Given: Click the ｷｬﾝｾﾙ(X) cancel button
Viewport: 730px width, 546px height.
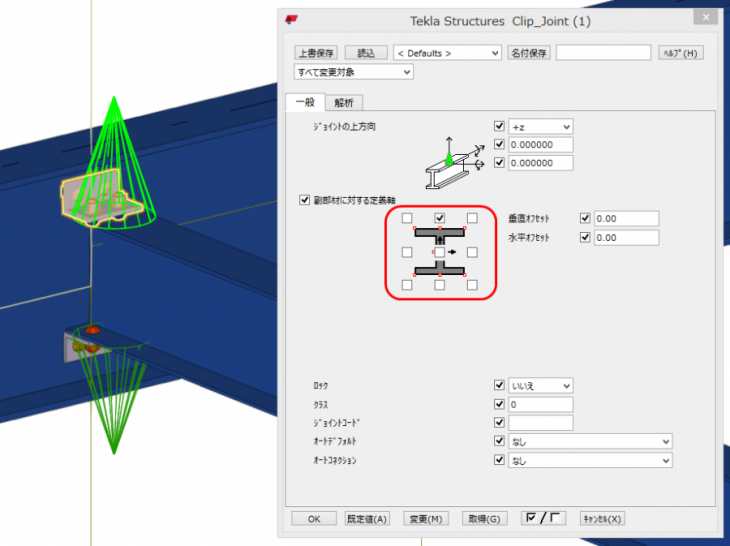Looking at the screenshot, I should (x=602, y=519).
